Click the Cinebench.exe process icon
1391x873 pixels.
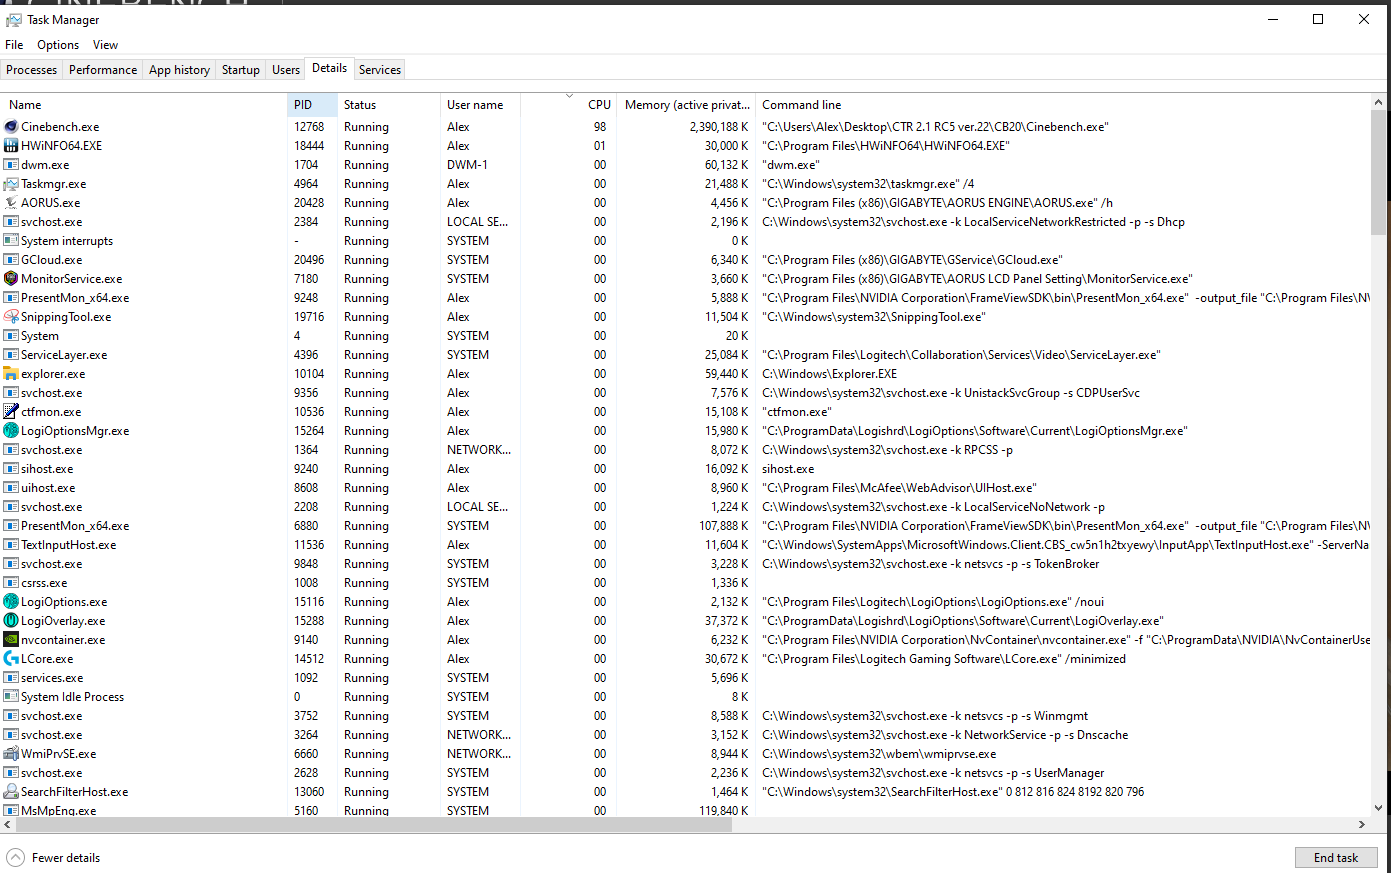click(x=11, y=127)
